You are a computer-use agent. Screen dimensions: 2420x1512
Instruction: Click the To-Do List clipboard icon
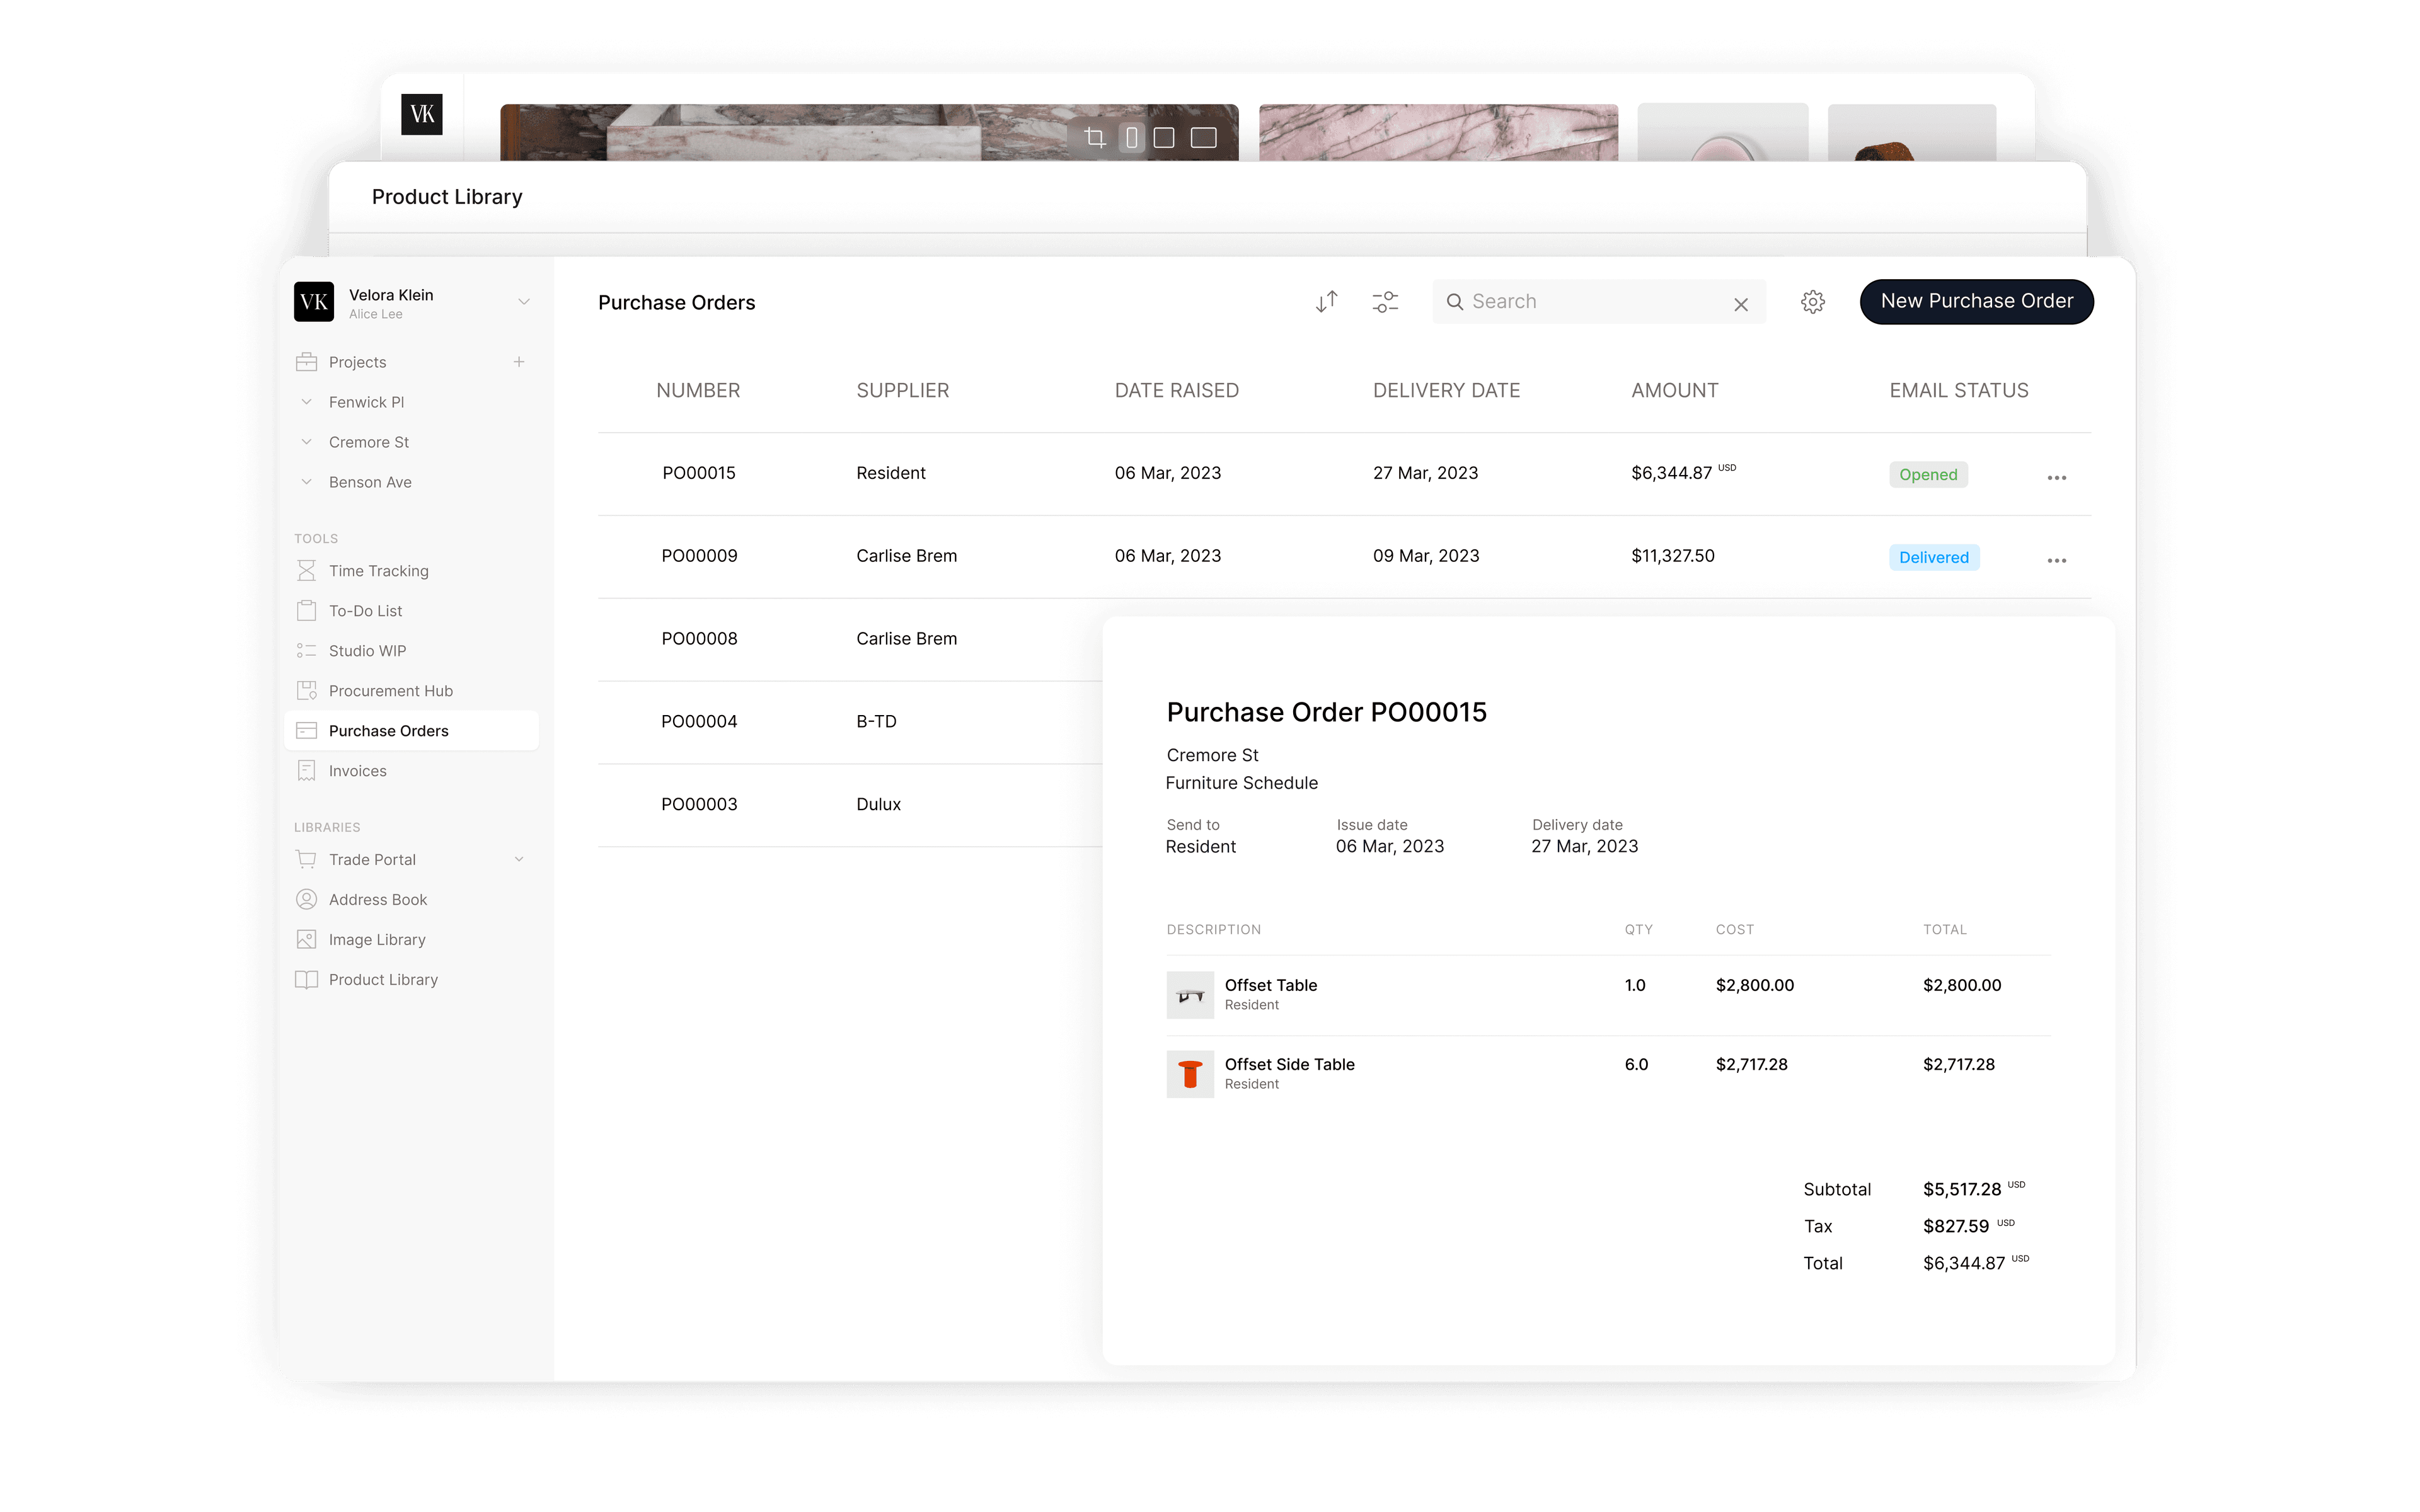(306, 611)
